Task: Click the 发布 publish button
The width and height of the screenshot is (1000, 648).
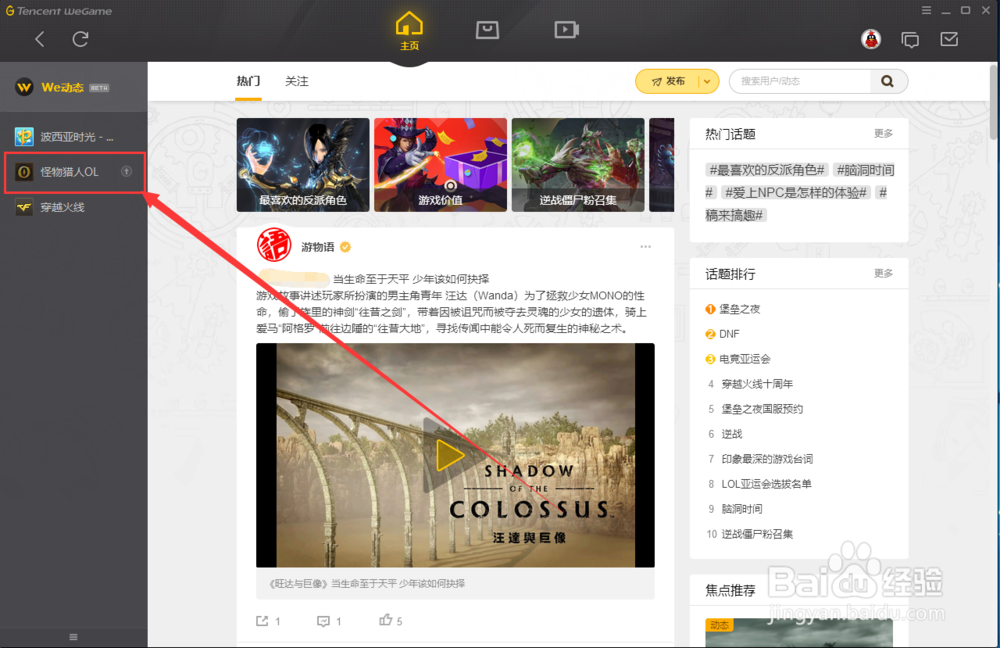Action: [672, 81]
